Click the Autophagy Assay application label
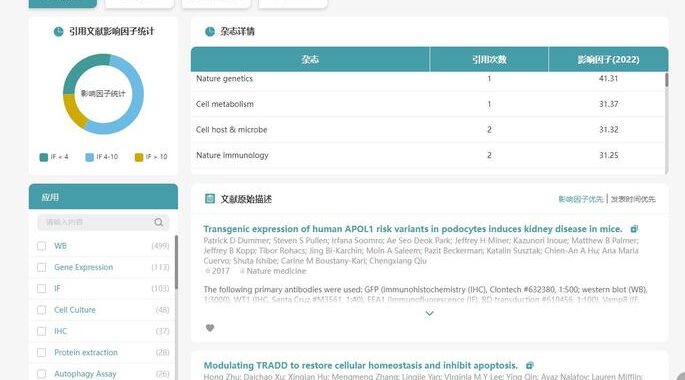Viewport: 685px width, 380px height. click(x=85, y=374)
